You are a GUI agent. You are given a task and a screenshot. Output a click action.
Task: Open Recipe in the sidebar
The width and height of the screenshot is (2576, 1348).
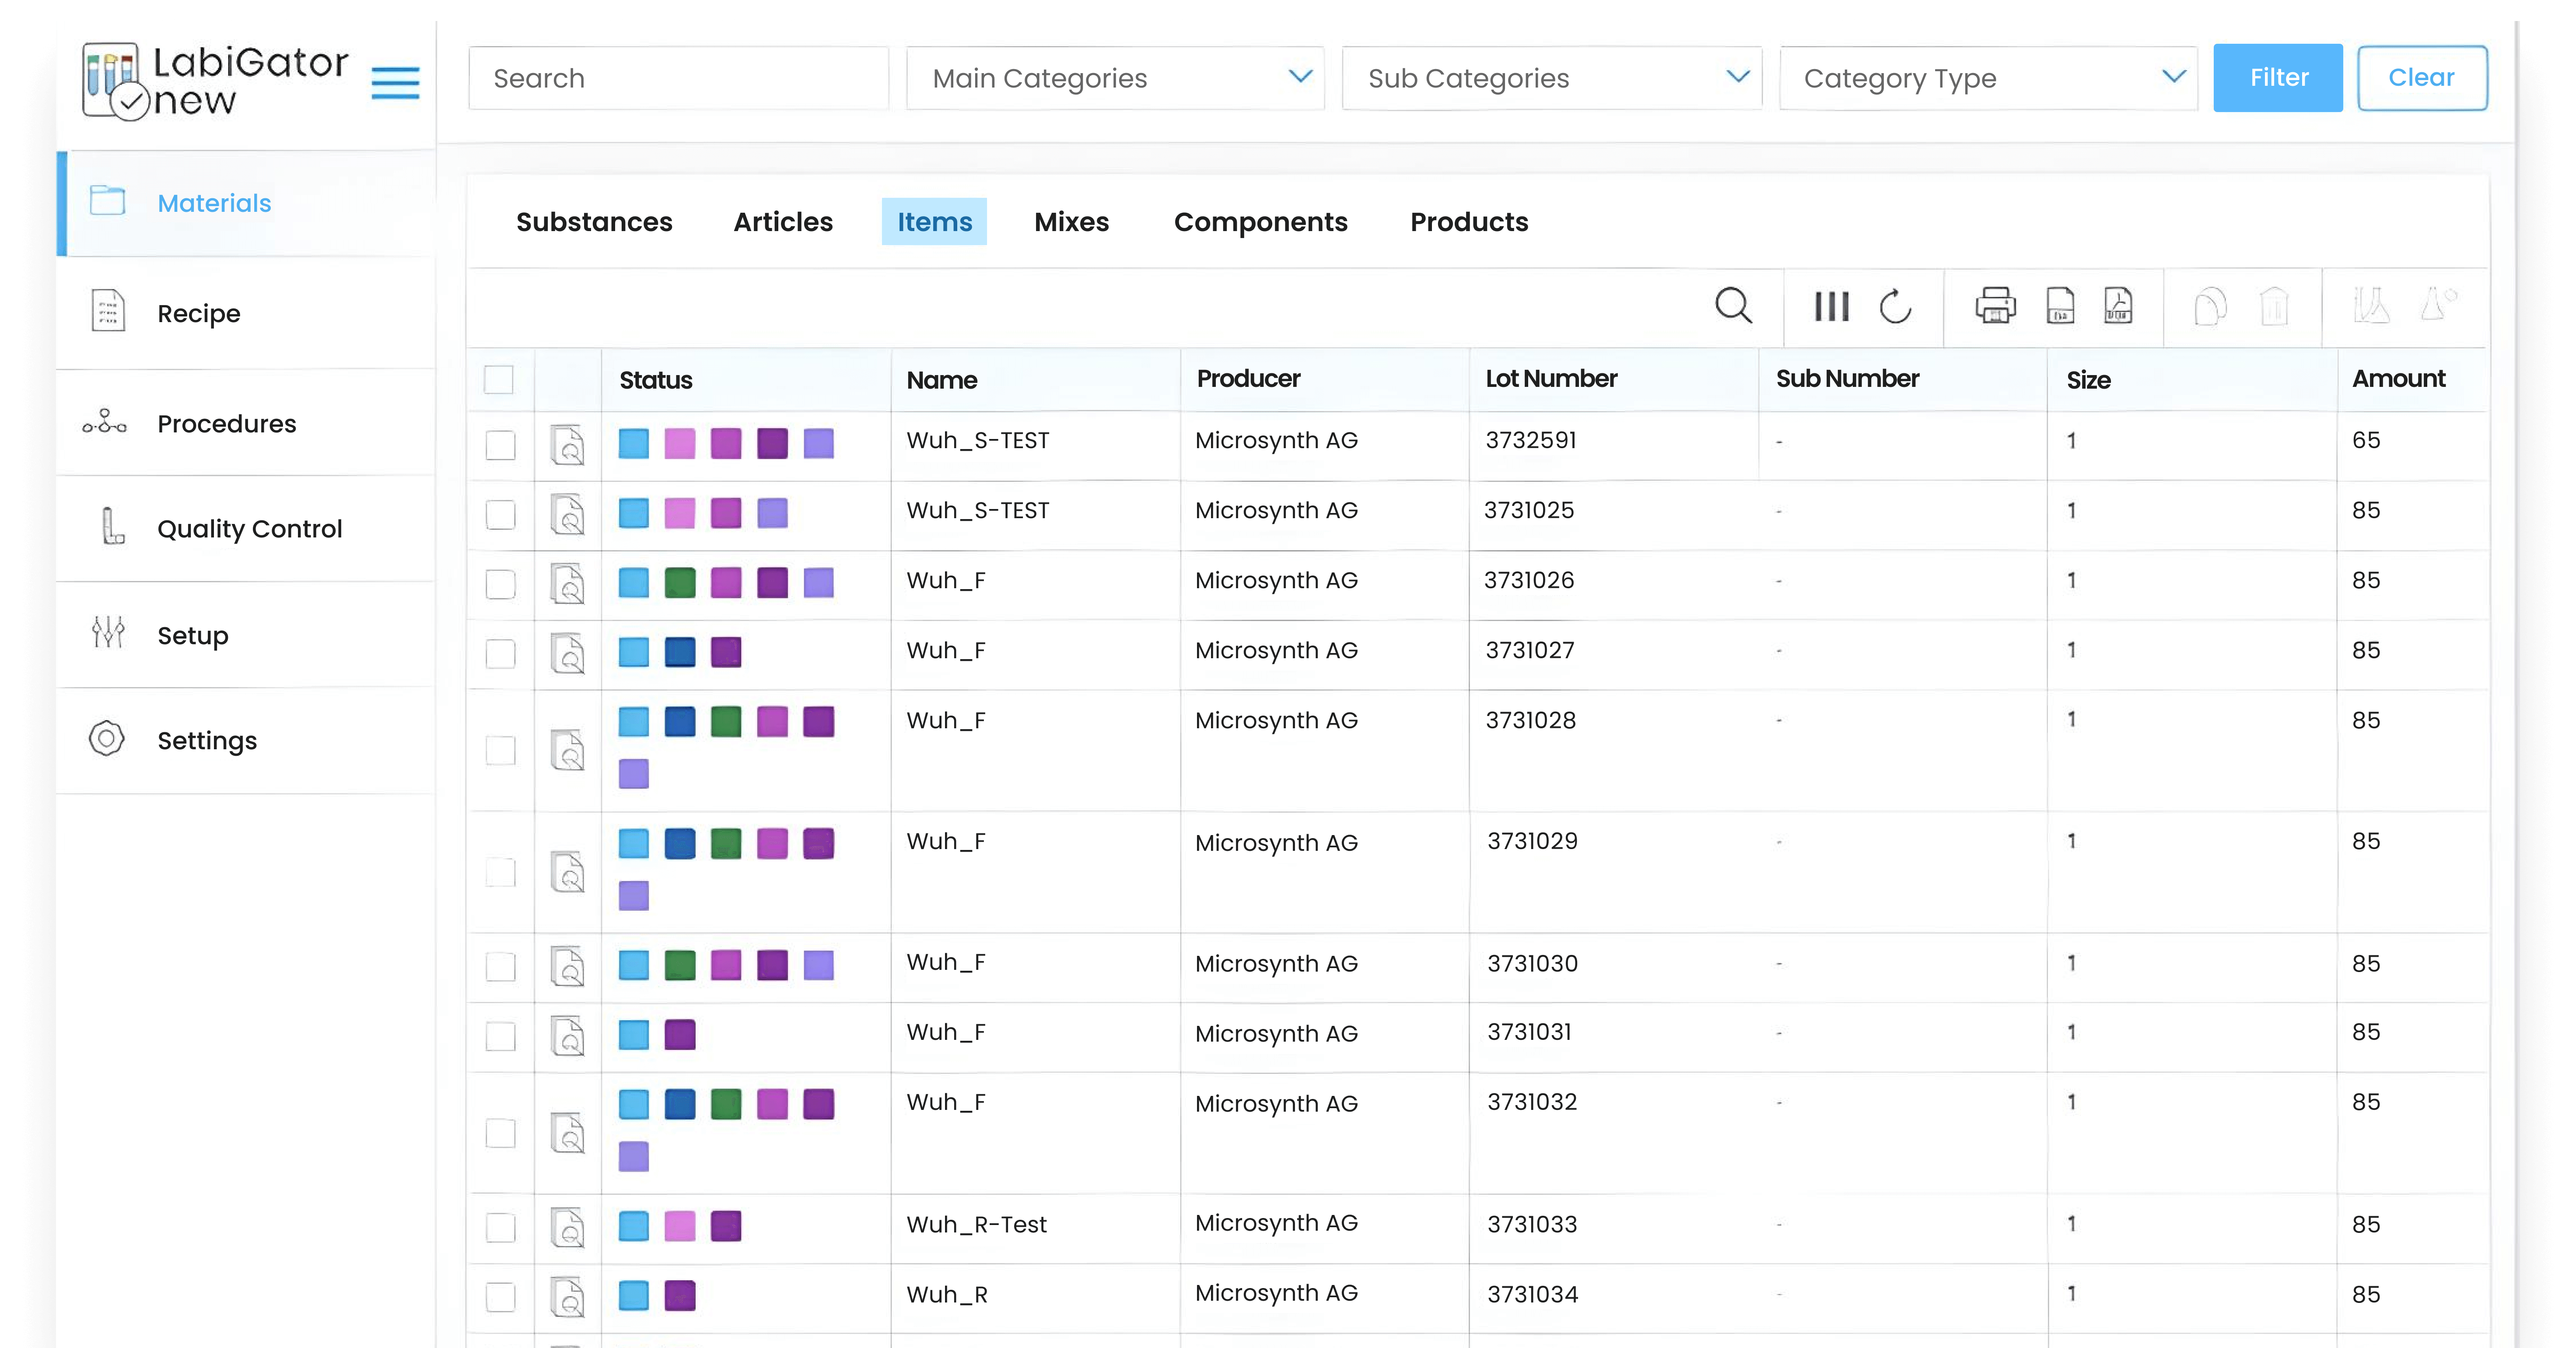(246, 313)
